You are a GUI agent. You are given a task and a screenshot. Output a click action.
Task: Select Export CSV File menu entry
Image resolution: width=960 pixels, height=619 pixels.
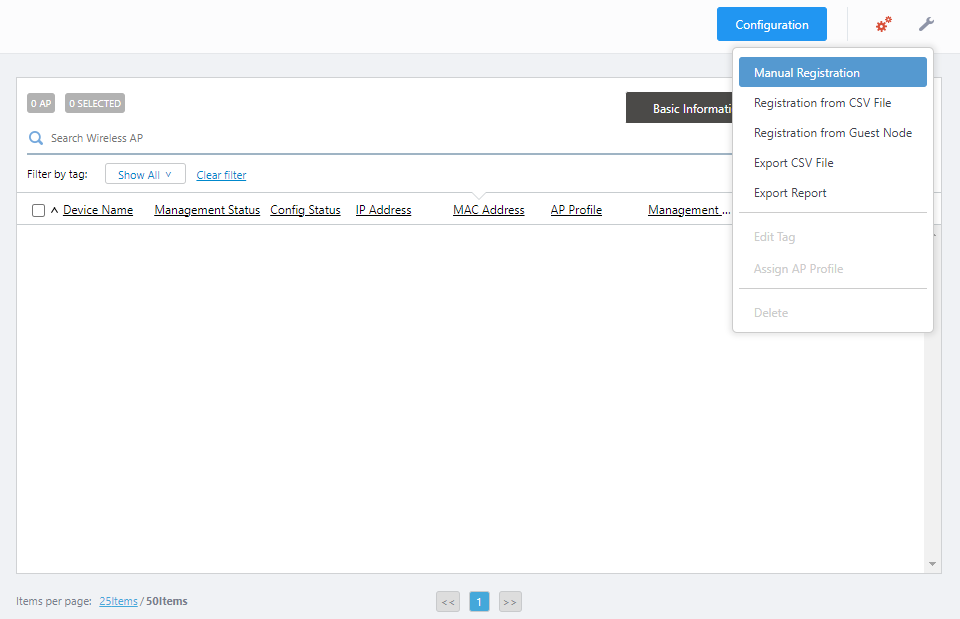click(x=793, y=163)
